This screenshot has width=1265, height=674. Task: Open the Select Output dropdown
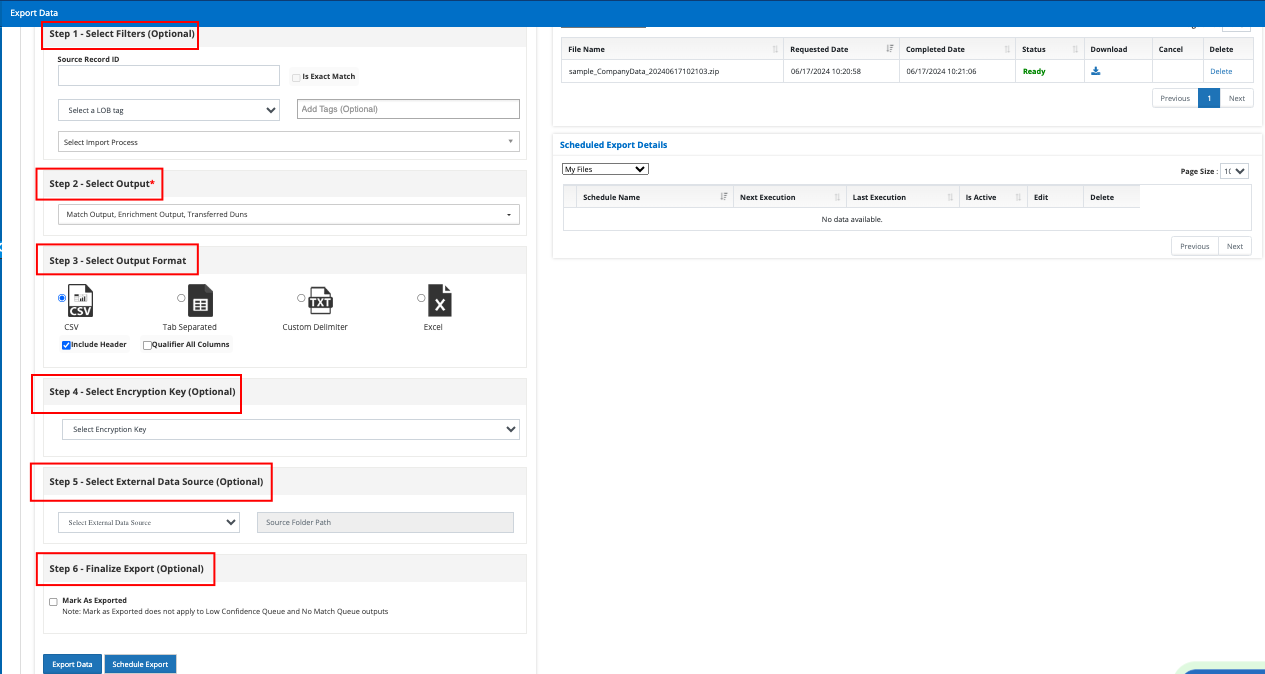pos(289,214)
